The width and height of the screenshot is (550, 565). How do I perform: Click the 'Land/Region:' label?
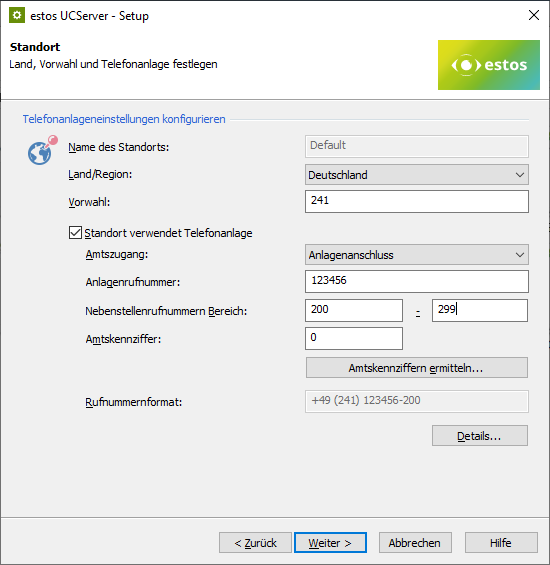point(100,174)
